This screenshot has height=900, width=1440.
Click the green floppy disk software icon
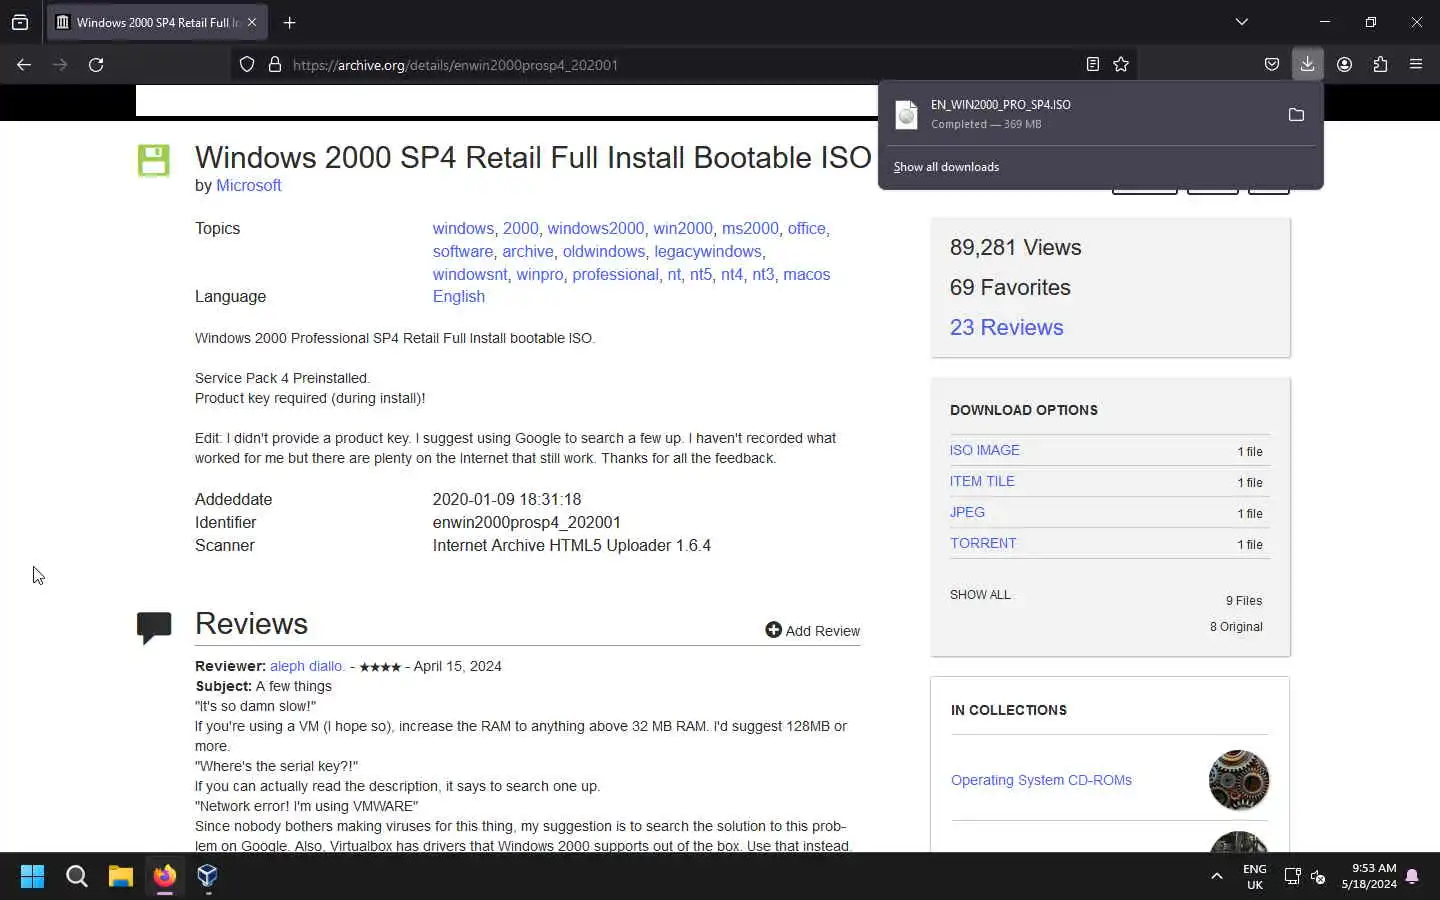click(154, 161)
